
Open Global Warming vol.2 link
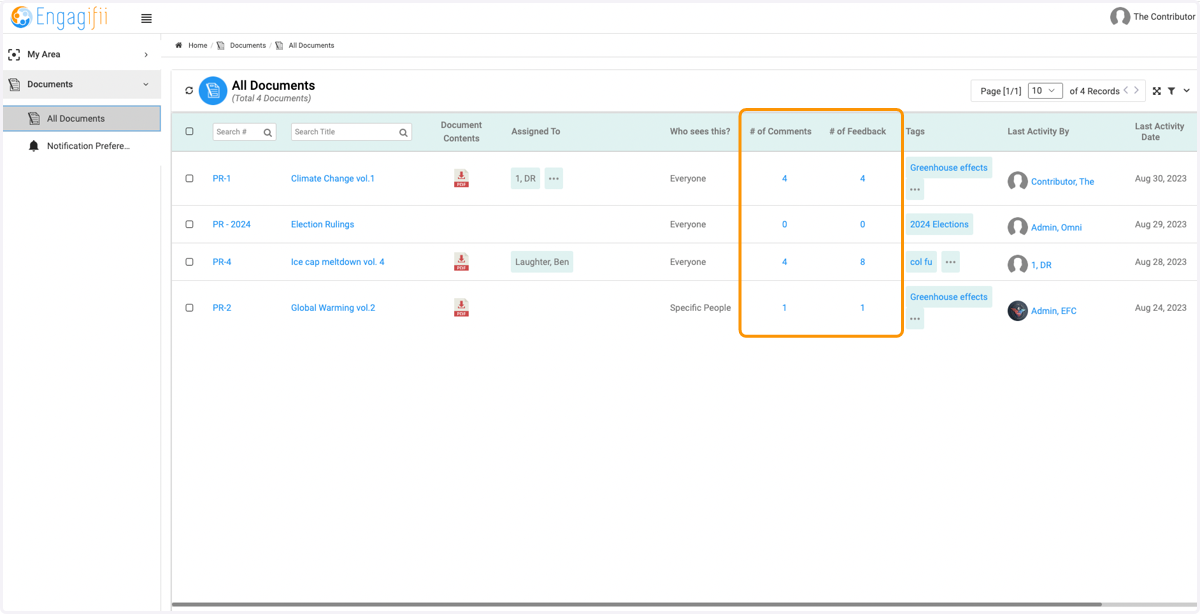coord(333,308)
